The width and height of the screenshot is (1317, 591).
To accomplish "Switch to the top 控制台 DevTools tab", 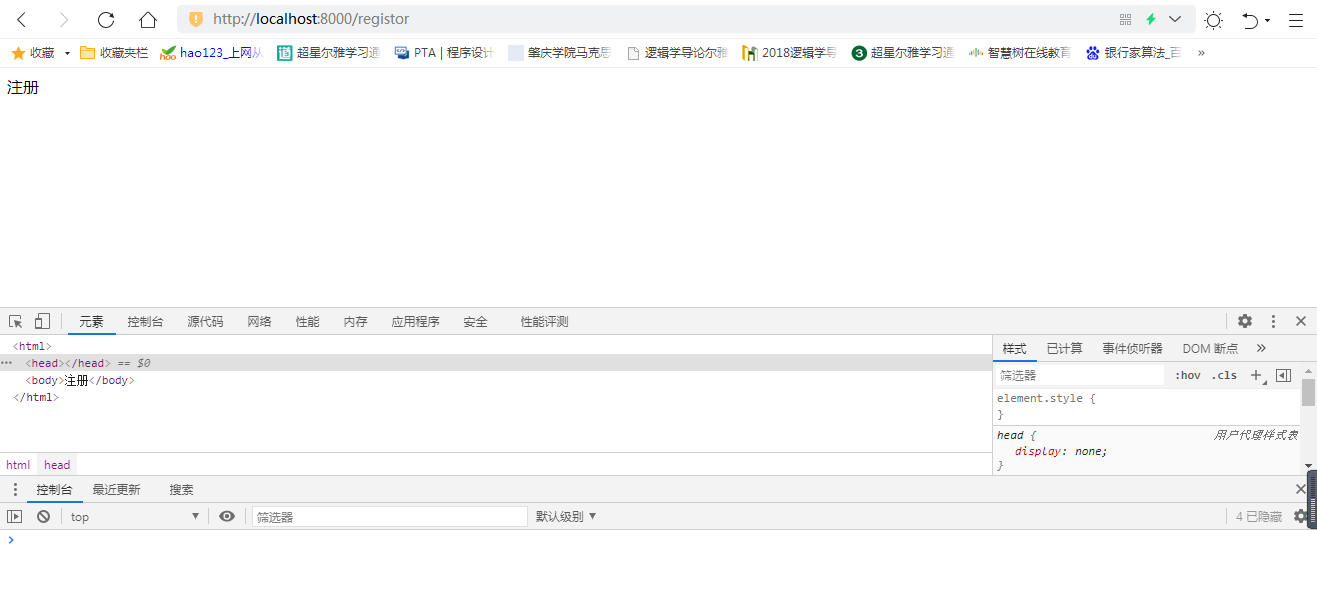I will (x=145, y=322).
